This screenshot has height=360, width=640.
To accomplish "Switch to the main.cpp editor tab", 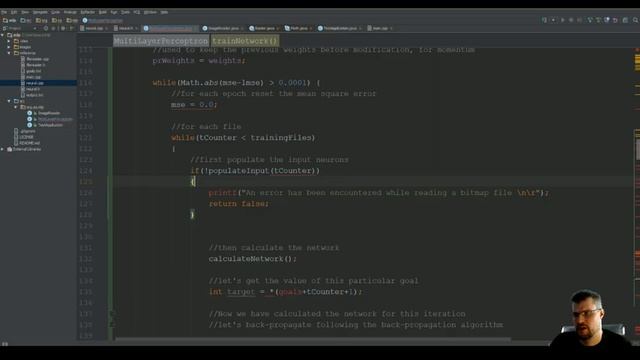I will click(380, 28).
